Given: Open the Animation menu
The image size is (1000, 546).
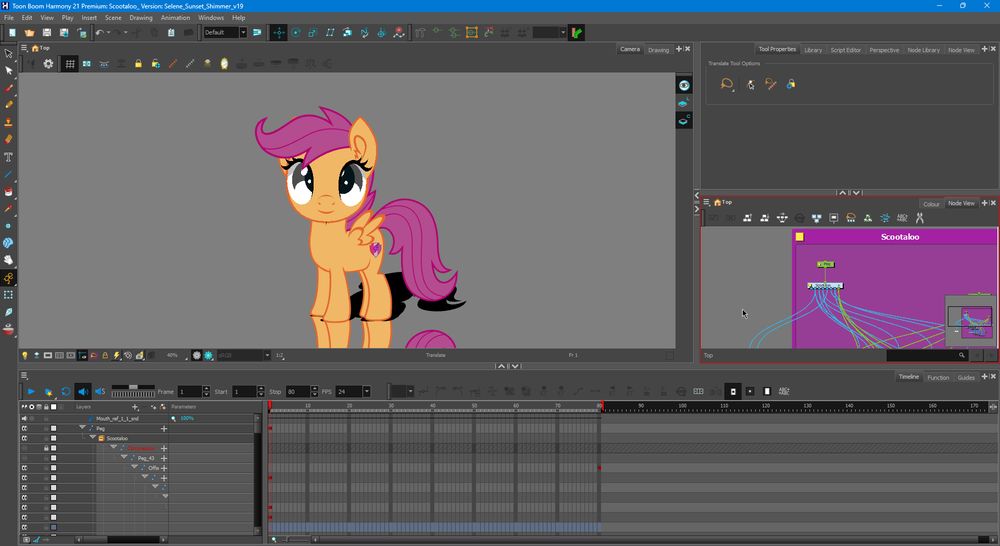Looking at the screenshot, I should click(x=175, y=17).
